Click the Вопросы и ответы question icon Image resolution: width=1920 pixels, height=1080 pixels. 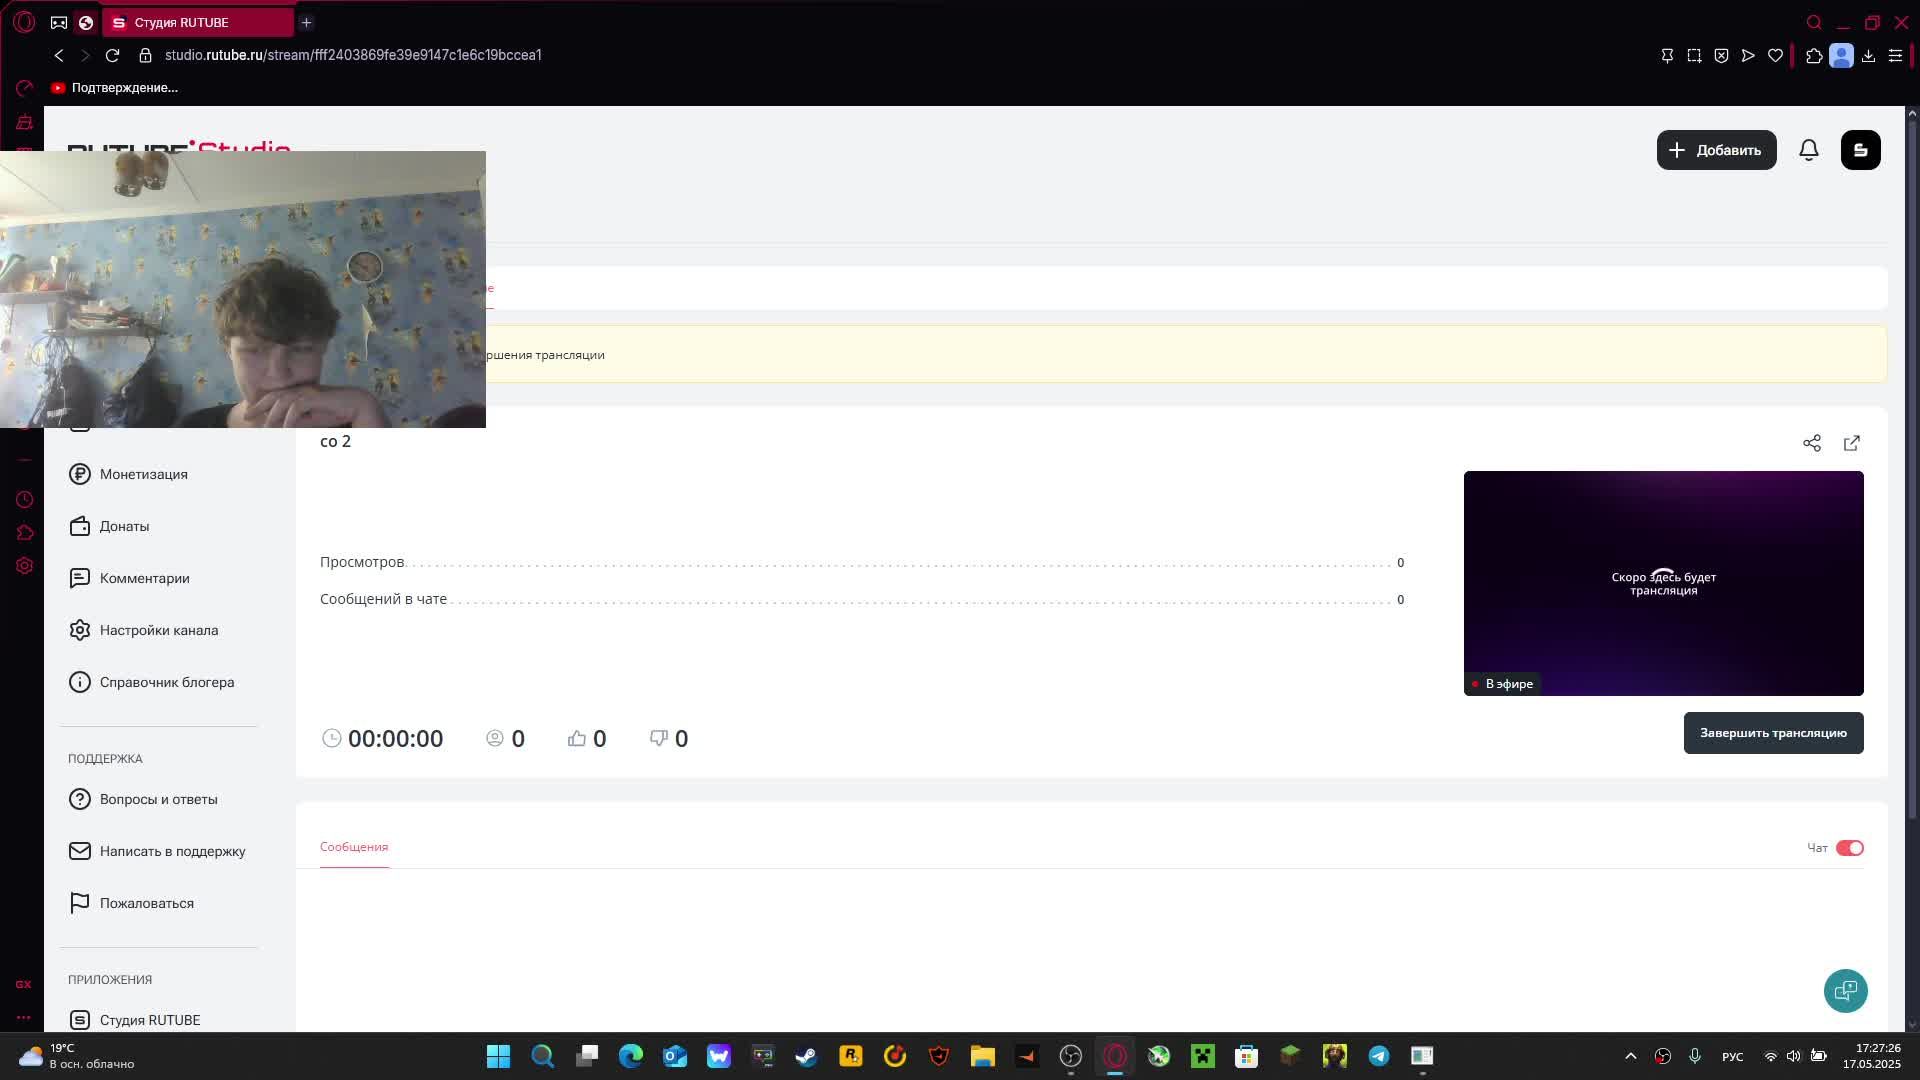point(80,799)
